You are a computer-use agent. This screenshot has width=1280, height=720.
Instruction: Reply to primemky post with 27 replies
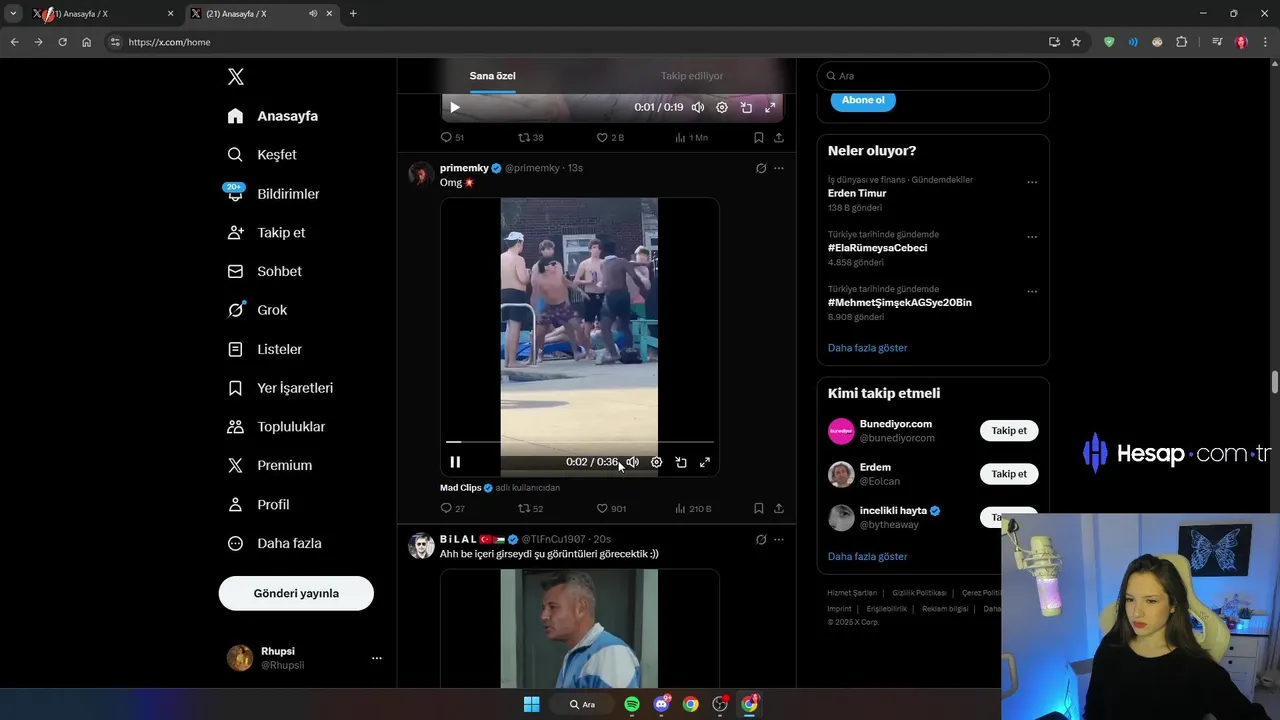452,508
